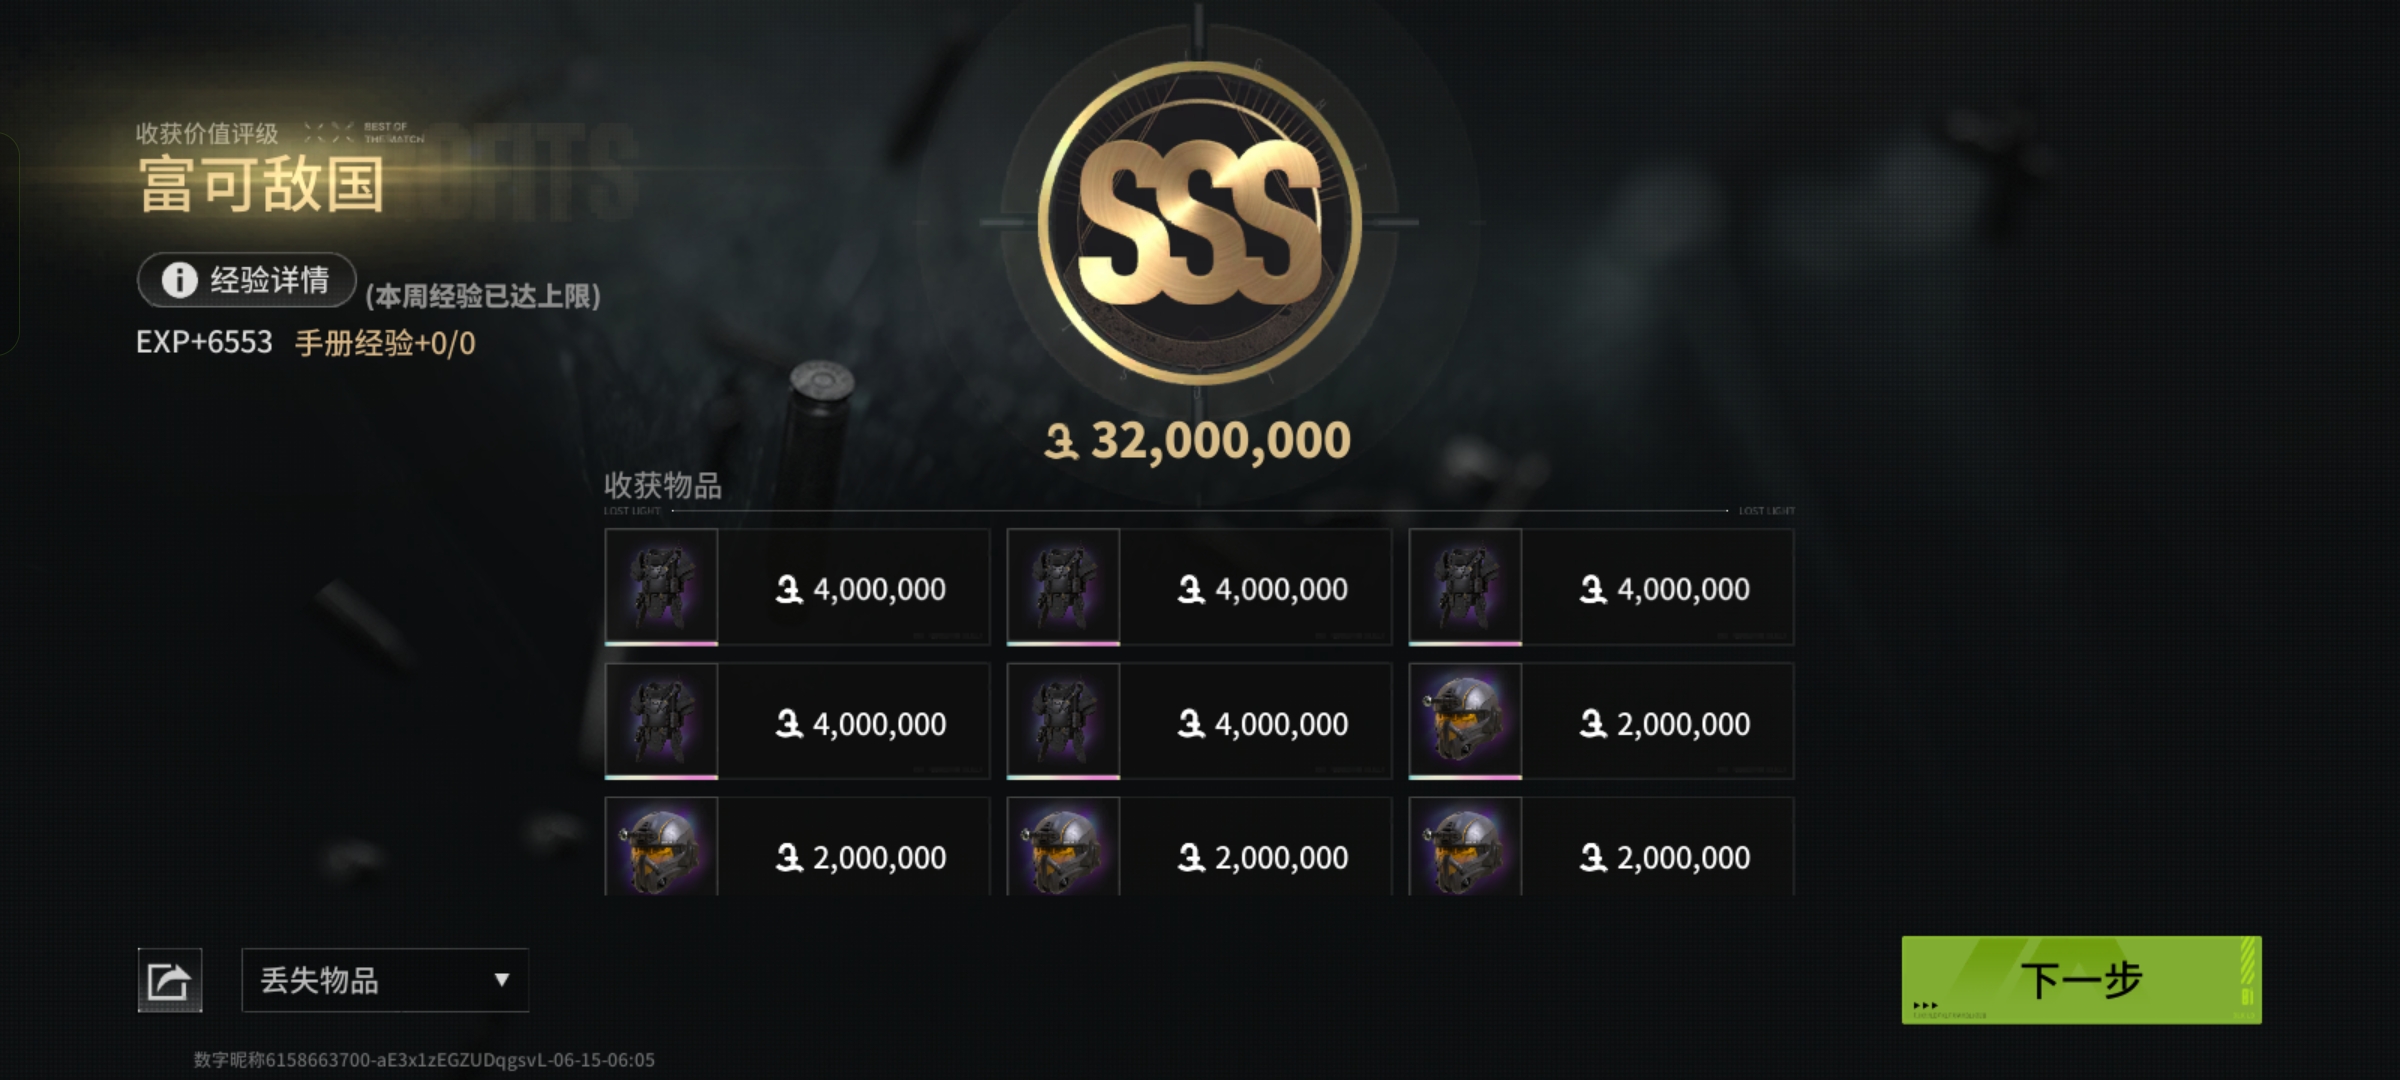The width and height of the screenshot is (2400, 1080).
Task: Click the 32,000,000 total value
Action: 1198,441
